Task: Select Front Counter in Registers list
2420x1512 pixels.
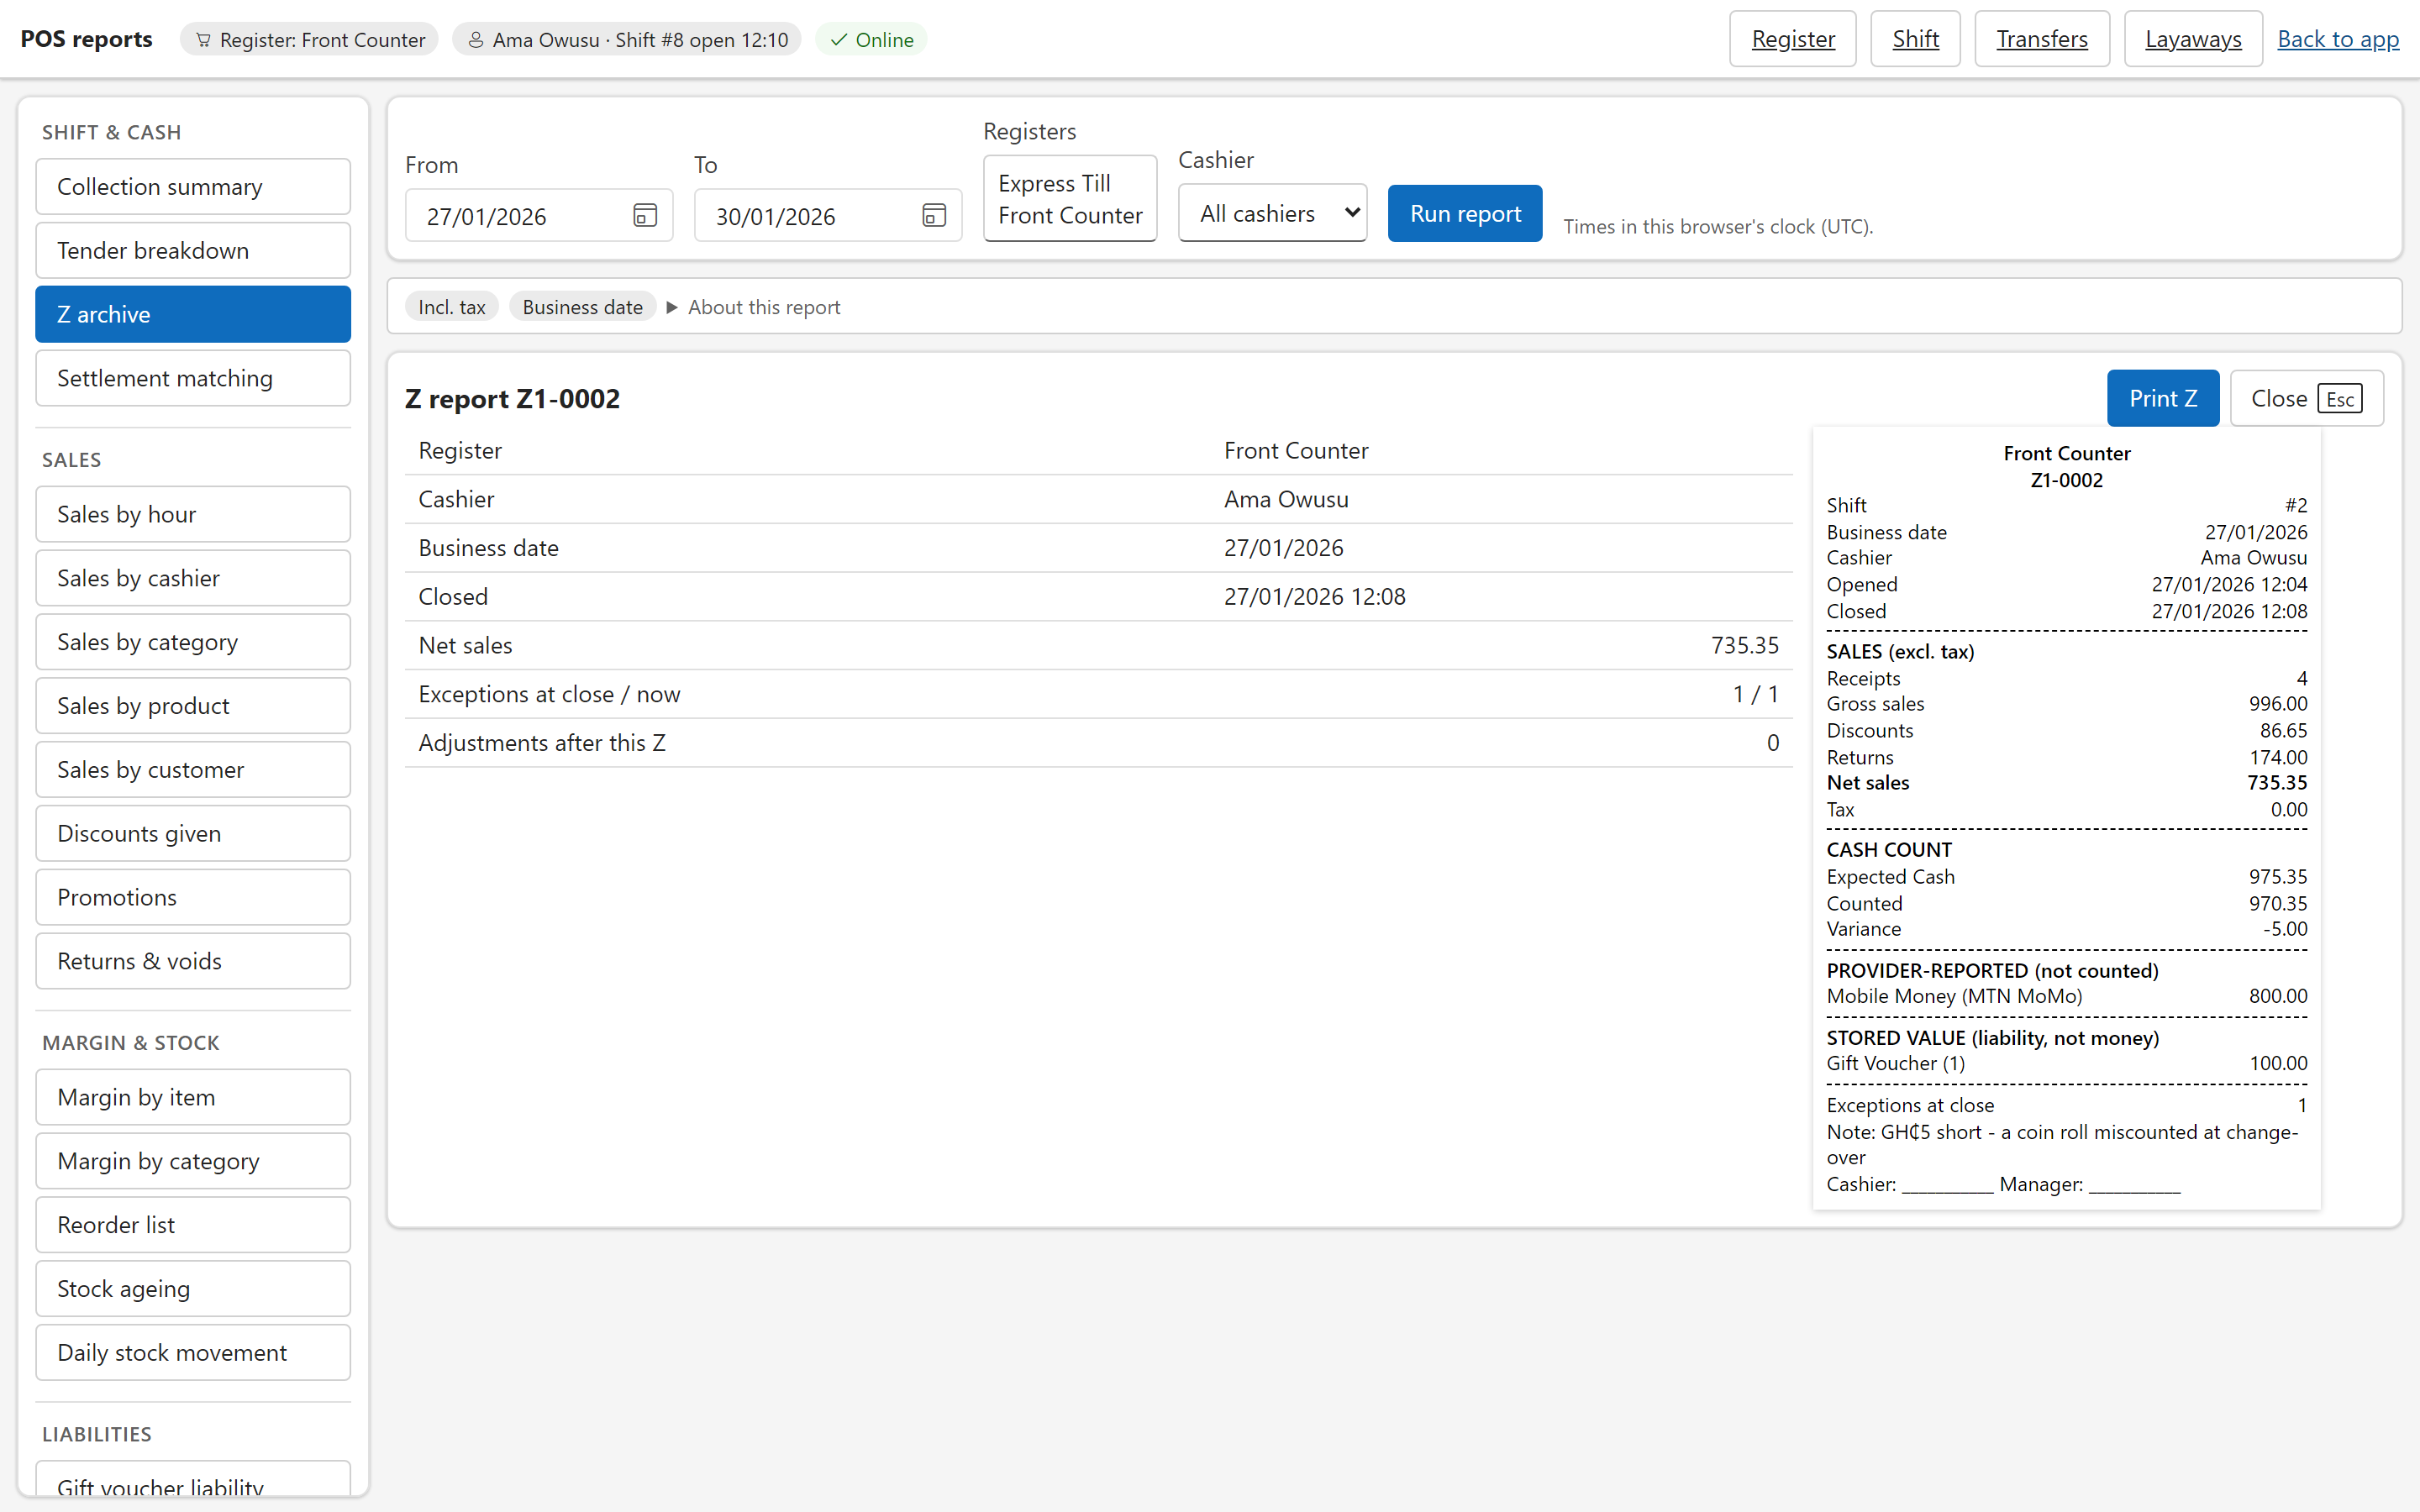Action: point(1070,215)
